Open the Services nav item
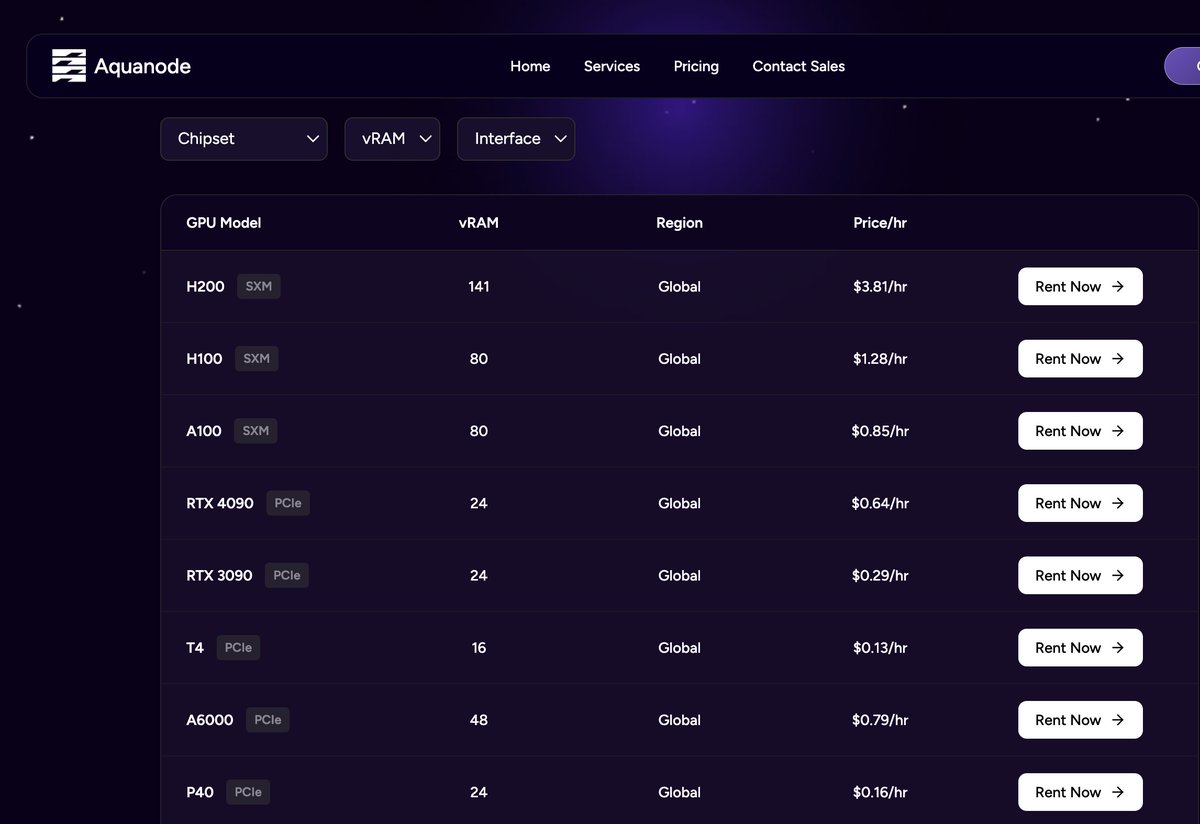This screenshot has width=1200, height=824. (x=612, y=66)
